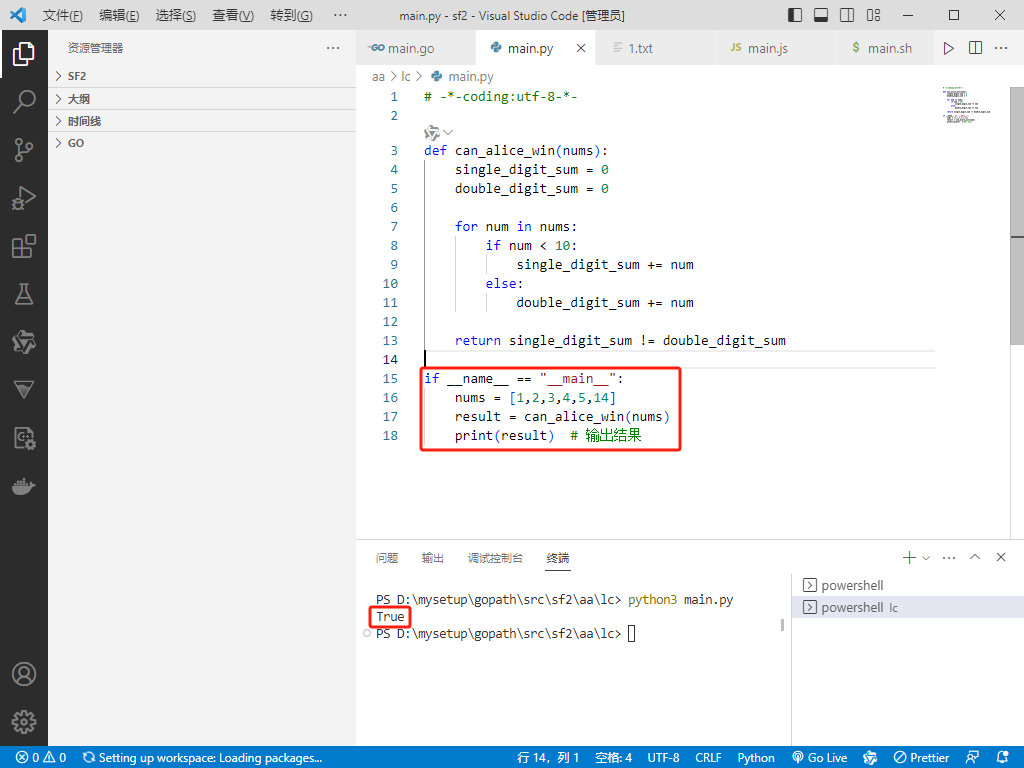
Task: Click errors and warnings status item
Action: 41,758
